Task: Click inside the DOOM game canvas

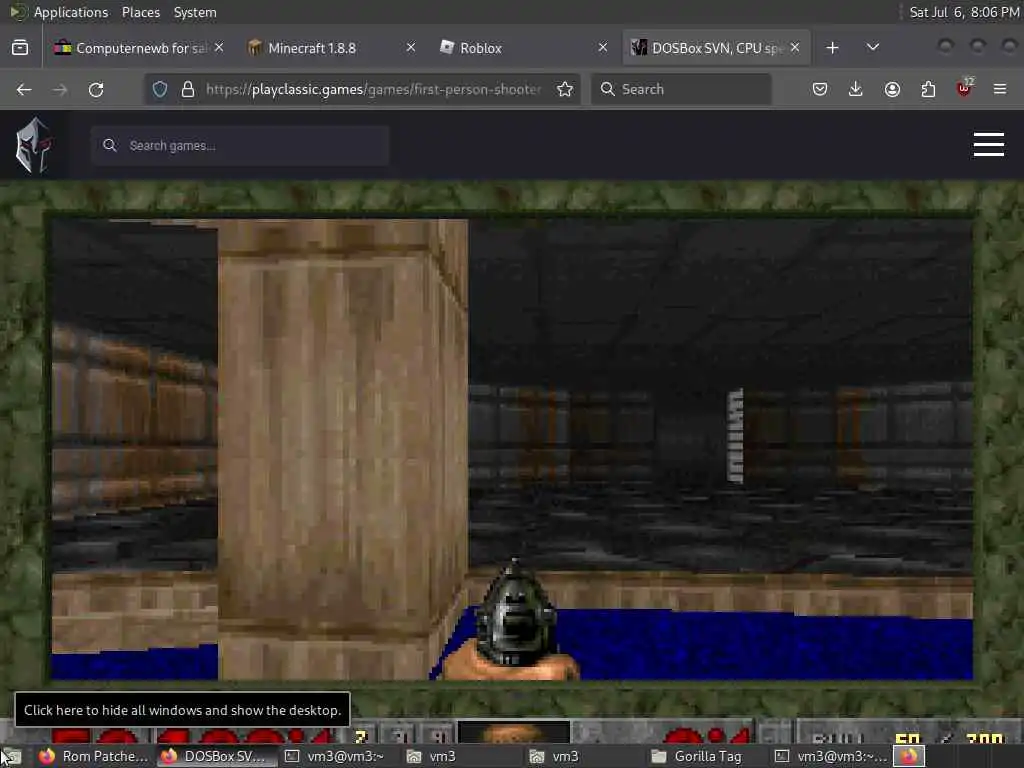Action: coord(512,449)
